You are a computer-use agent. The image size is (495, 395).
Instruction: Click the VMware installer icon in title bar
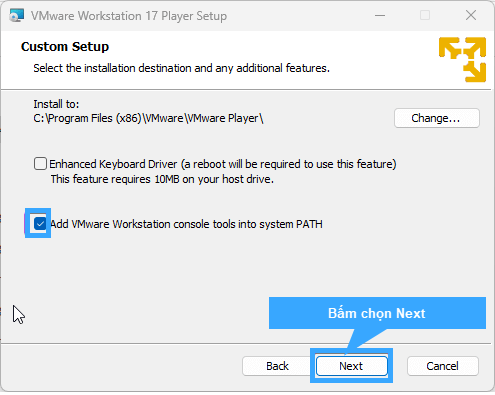pos(16,16)
